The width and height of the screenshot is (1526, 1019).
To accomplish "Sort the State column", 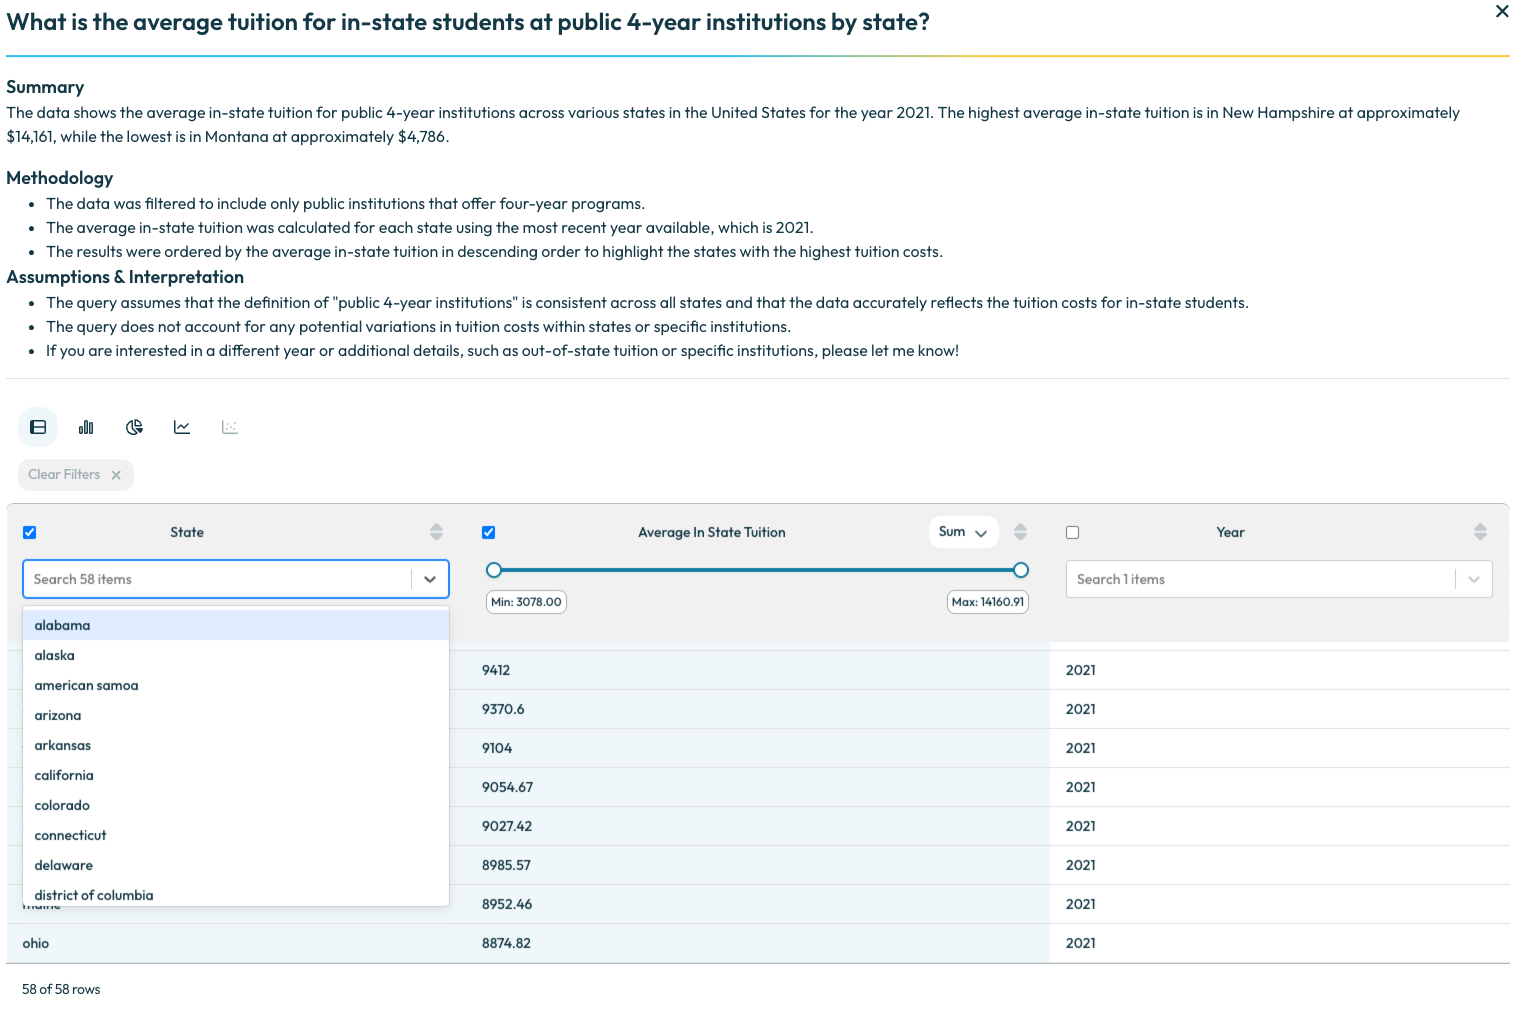I will coord(436,532).
